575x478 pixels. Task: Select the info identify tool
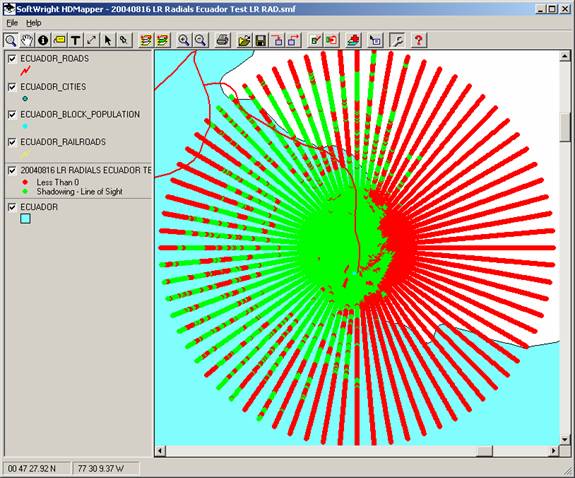click(43, 40)
